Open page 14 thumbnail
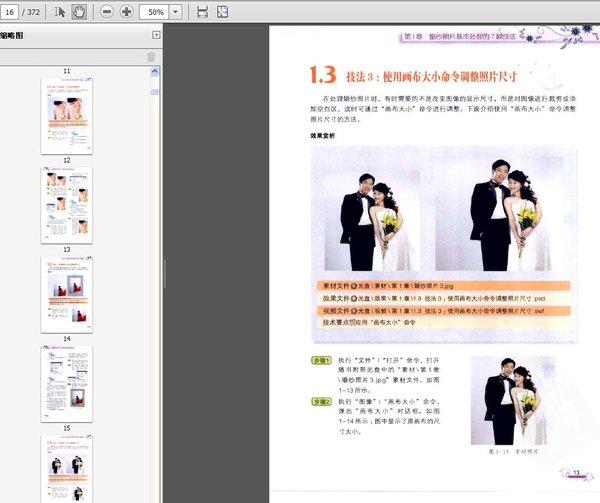This screenshot has height=503, width=600. (x=67, y=384)
